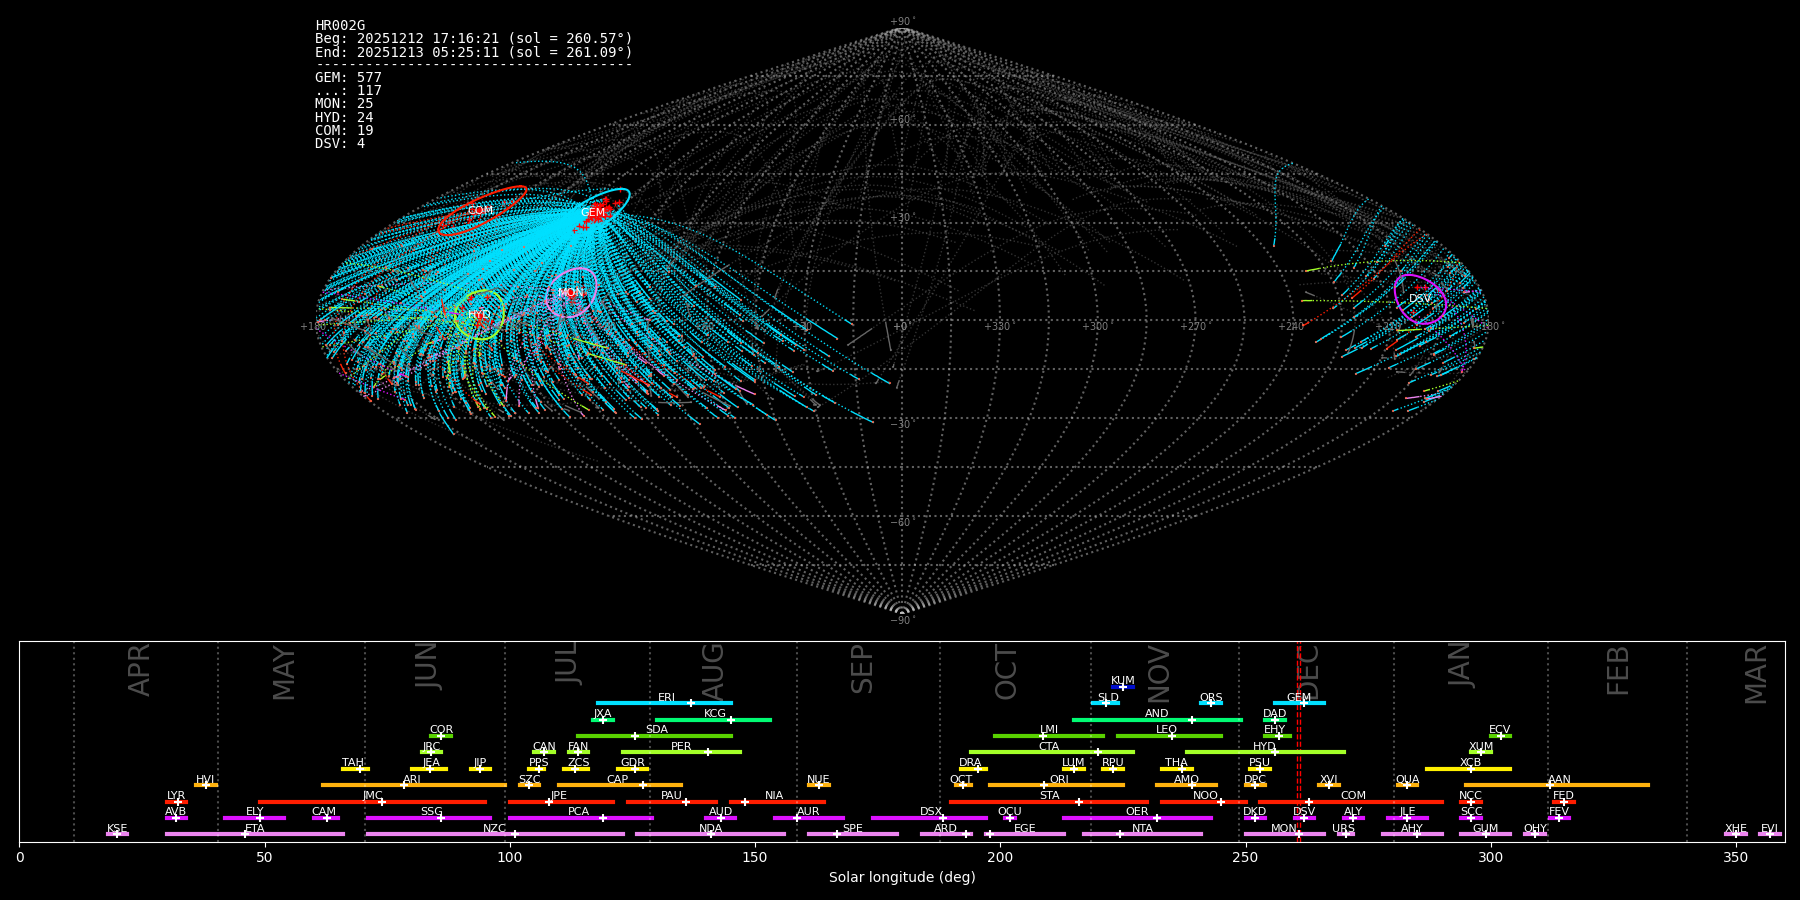Click the CTA shower bar label
Viewport: 1800px width, 900px height.
[x=1049, y=747]
